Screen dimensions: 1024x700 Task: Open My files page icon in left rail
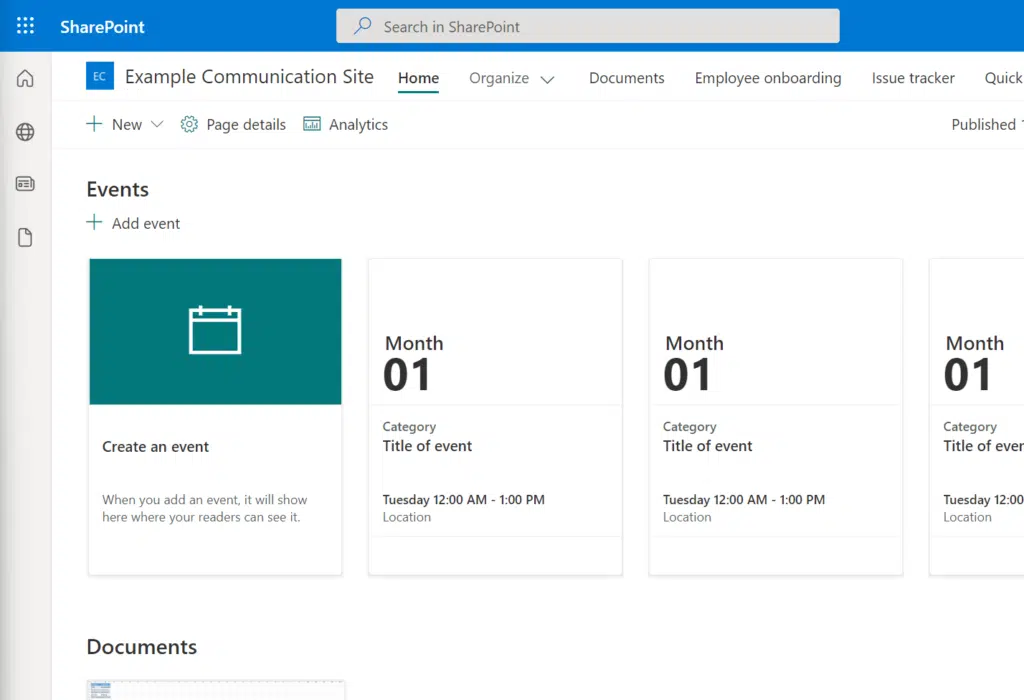(x=25, y=238)
